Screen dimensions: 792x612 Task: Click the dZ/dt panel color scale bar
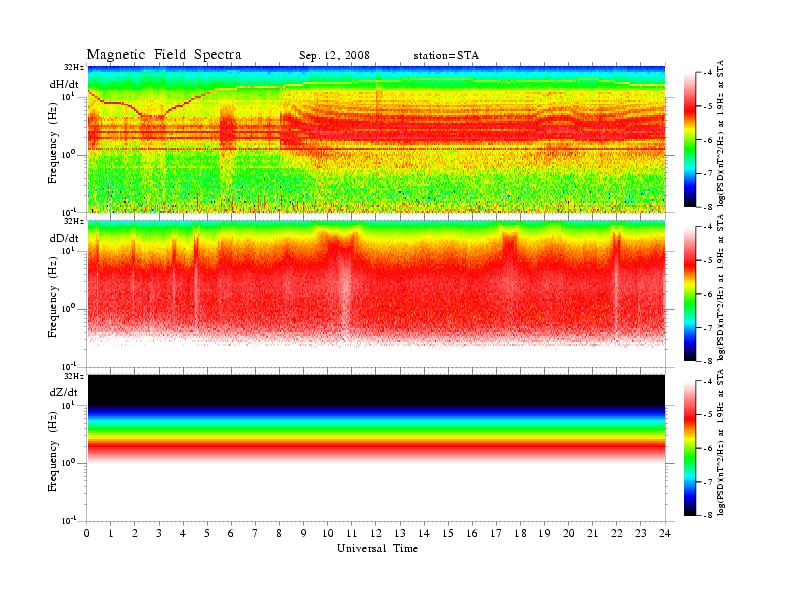pyautogui.click(x=690, y=448)
